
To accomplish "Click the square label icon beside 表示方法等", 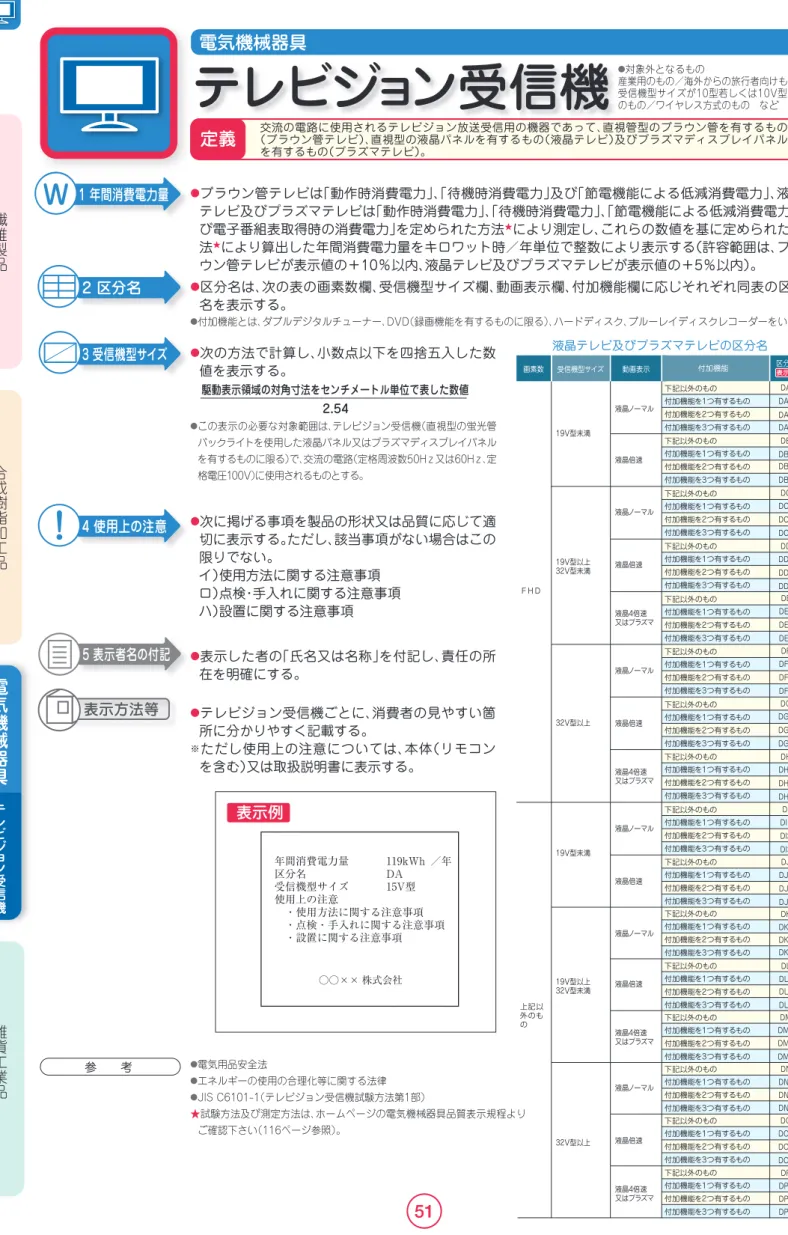I will 57,709.
